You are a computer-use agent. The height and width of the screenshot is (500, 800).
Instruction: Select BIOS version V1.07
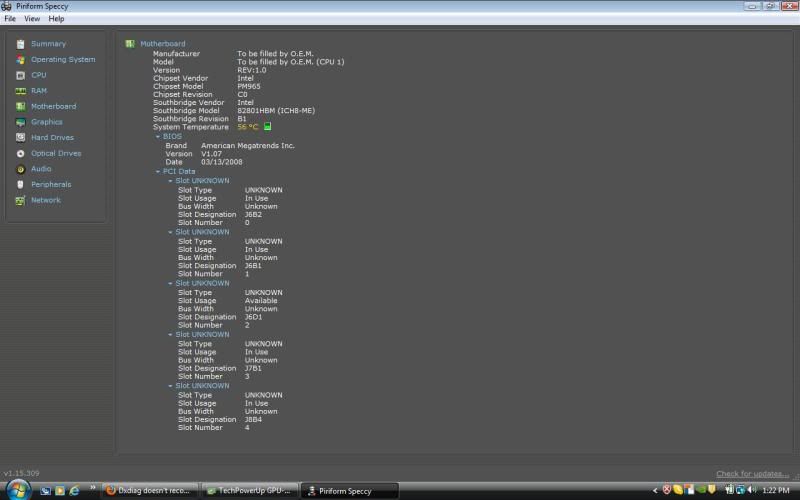[211, 154]
